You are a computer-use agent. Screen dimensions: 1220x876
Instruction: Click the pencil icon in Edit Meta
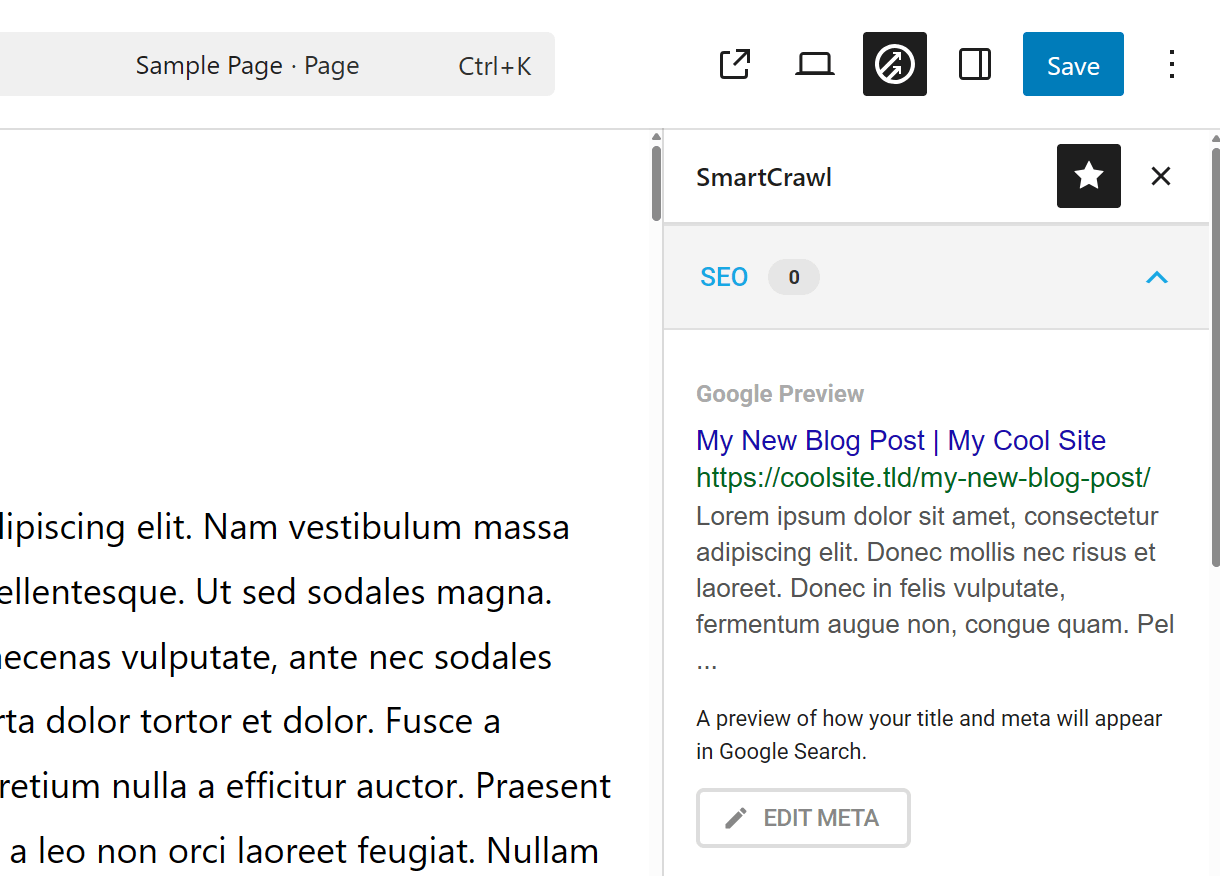[x=736, y=818]
